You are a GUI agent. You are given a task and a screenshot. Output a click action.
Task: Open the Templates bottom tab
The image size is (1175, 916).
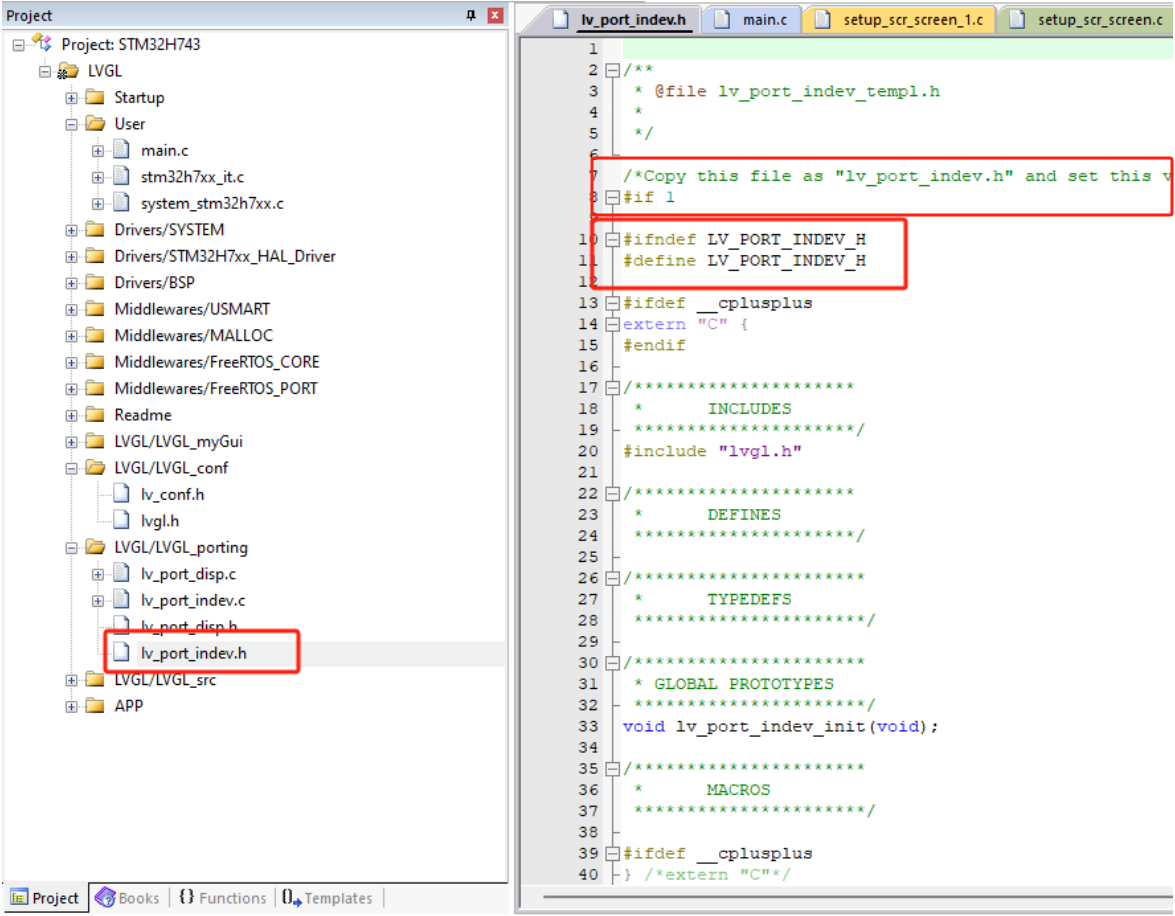[x=327, y=898]
